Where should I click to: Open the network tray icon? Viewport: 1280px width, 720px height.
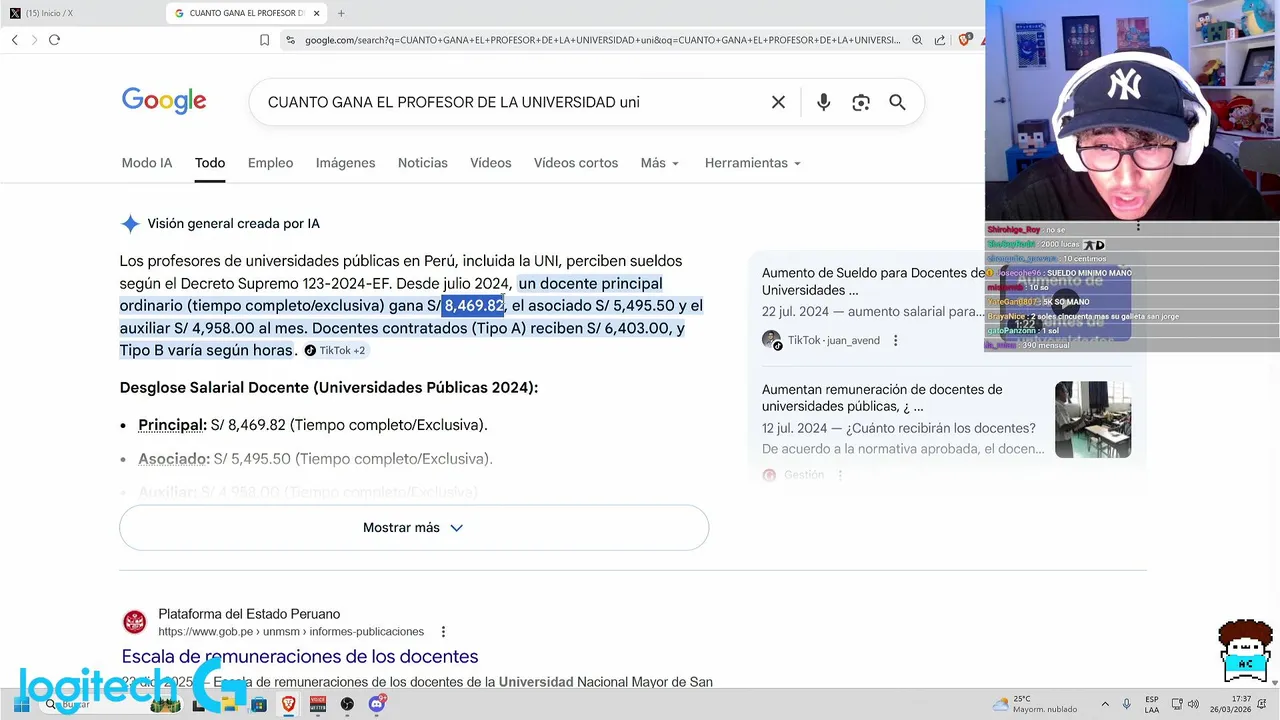[x=1177, y=705]
